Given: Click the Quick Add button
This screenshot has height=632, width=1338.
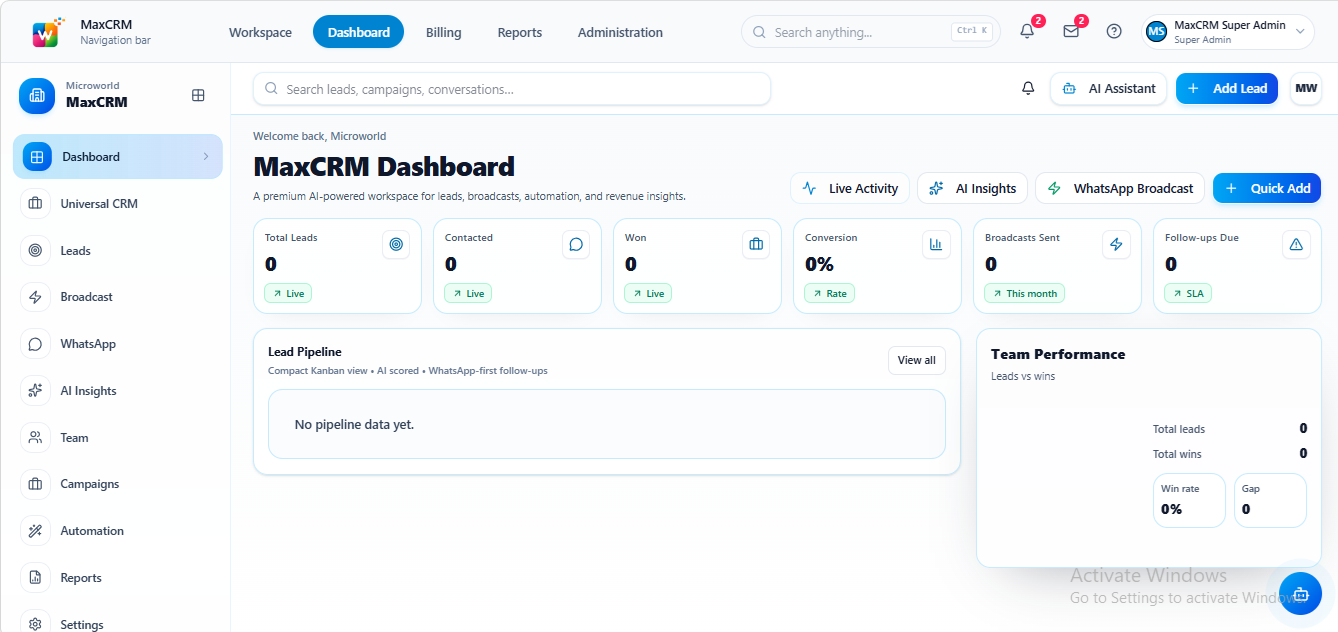Looking at the screenshot, I should 1267,188.
